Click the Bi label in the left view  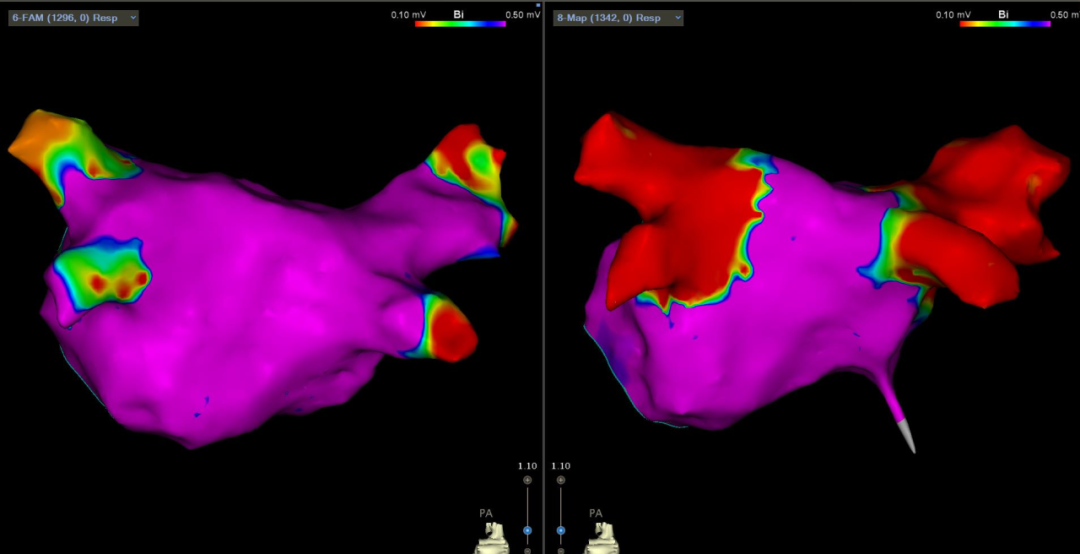tap(459, 14)
